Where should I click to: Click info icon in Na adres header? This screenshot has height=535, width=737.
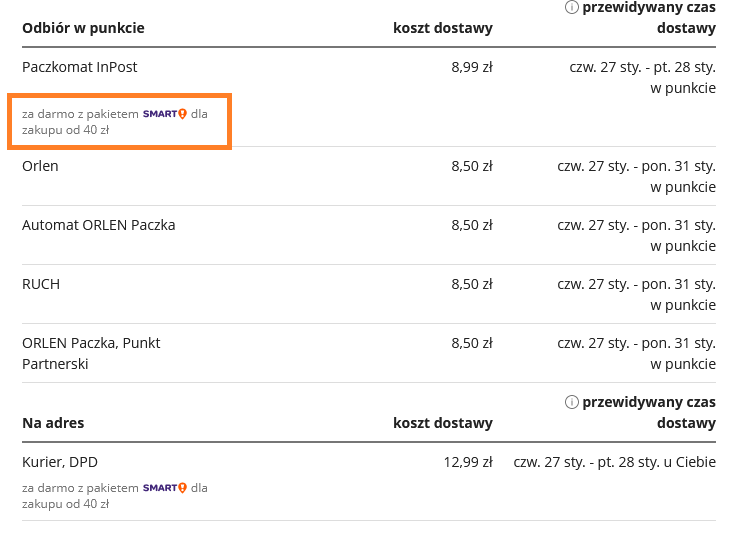pyautogui.click(x=572, y=402)
